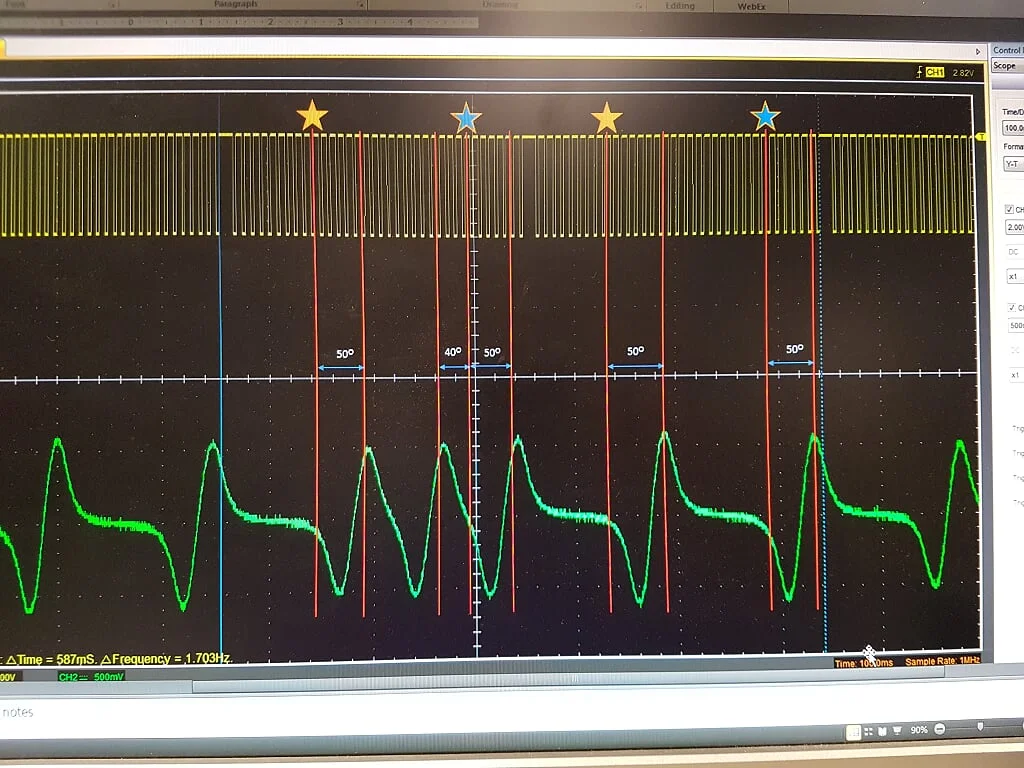This screenshot has height=768, width=1024.
Task: Click the small arrow above the scope display
Action: (978, 52)
